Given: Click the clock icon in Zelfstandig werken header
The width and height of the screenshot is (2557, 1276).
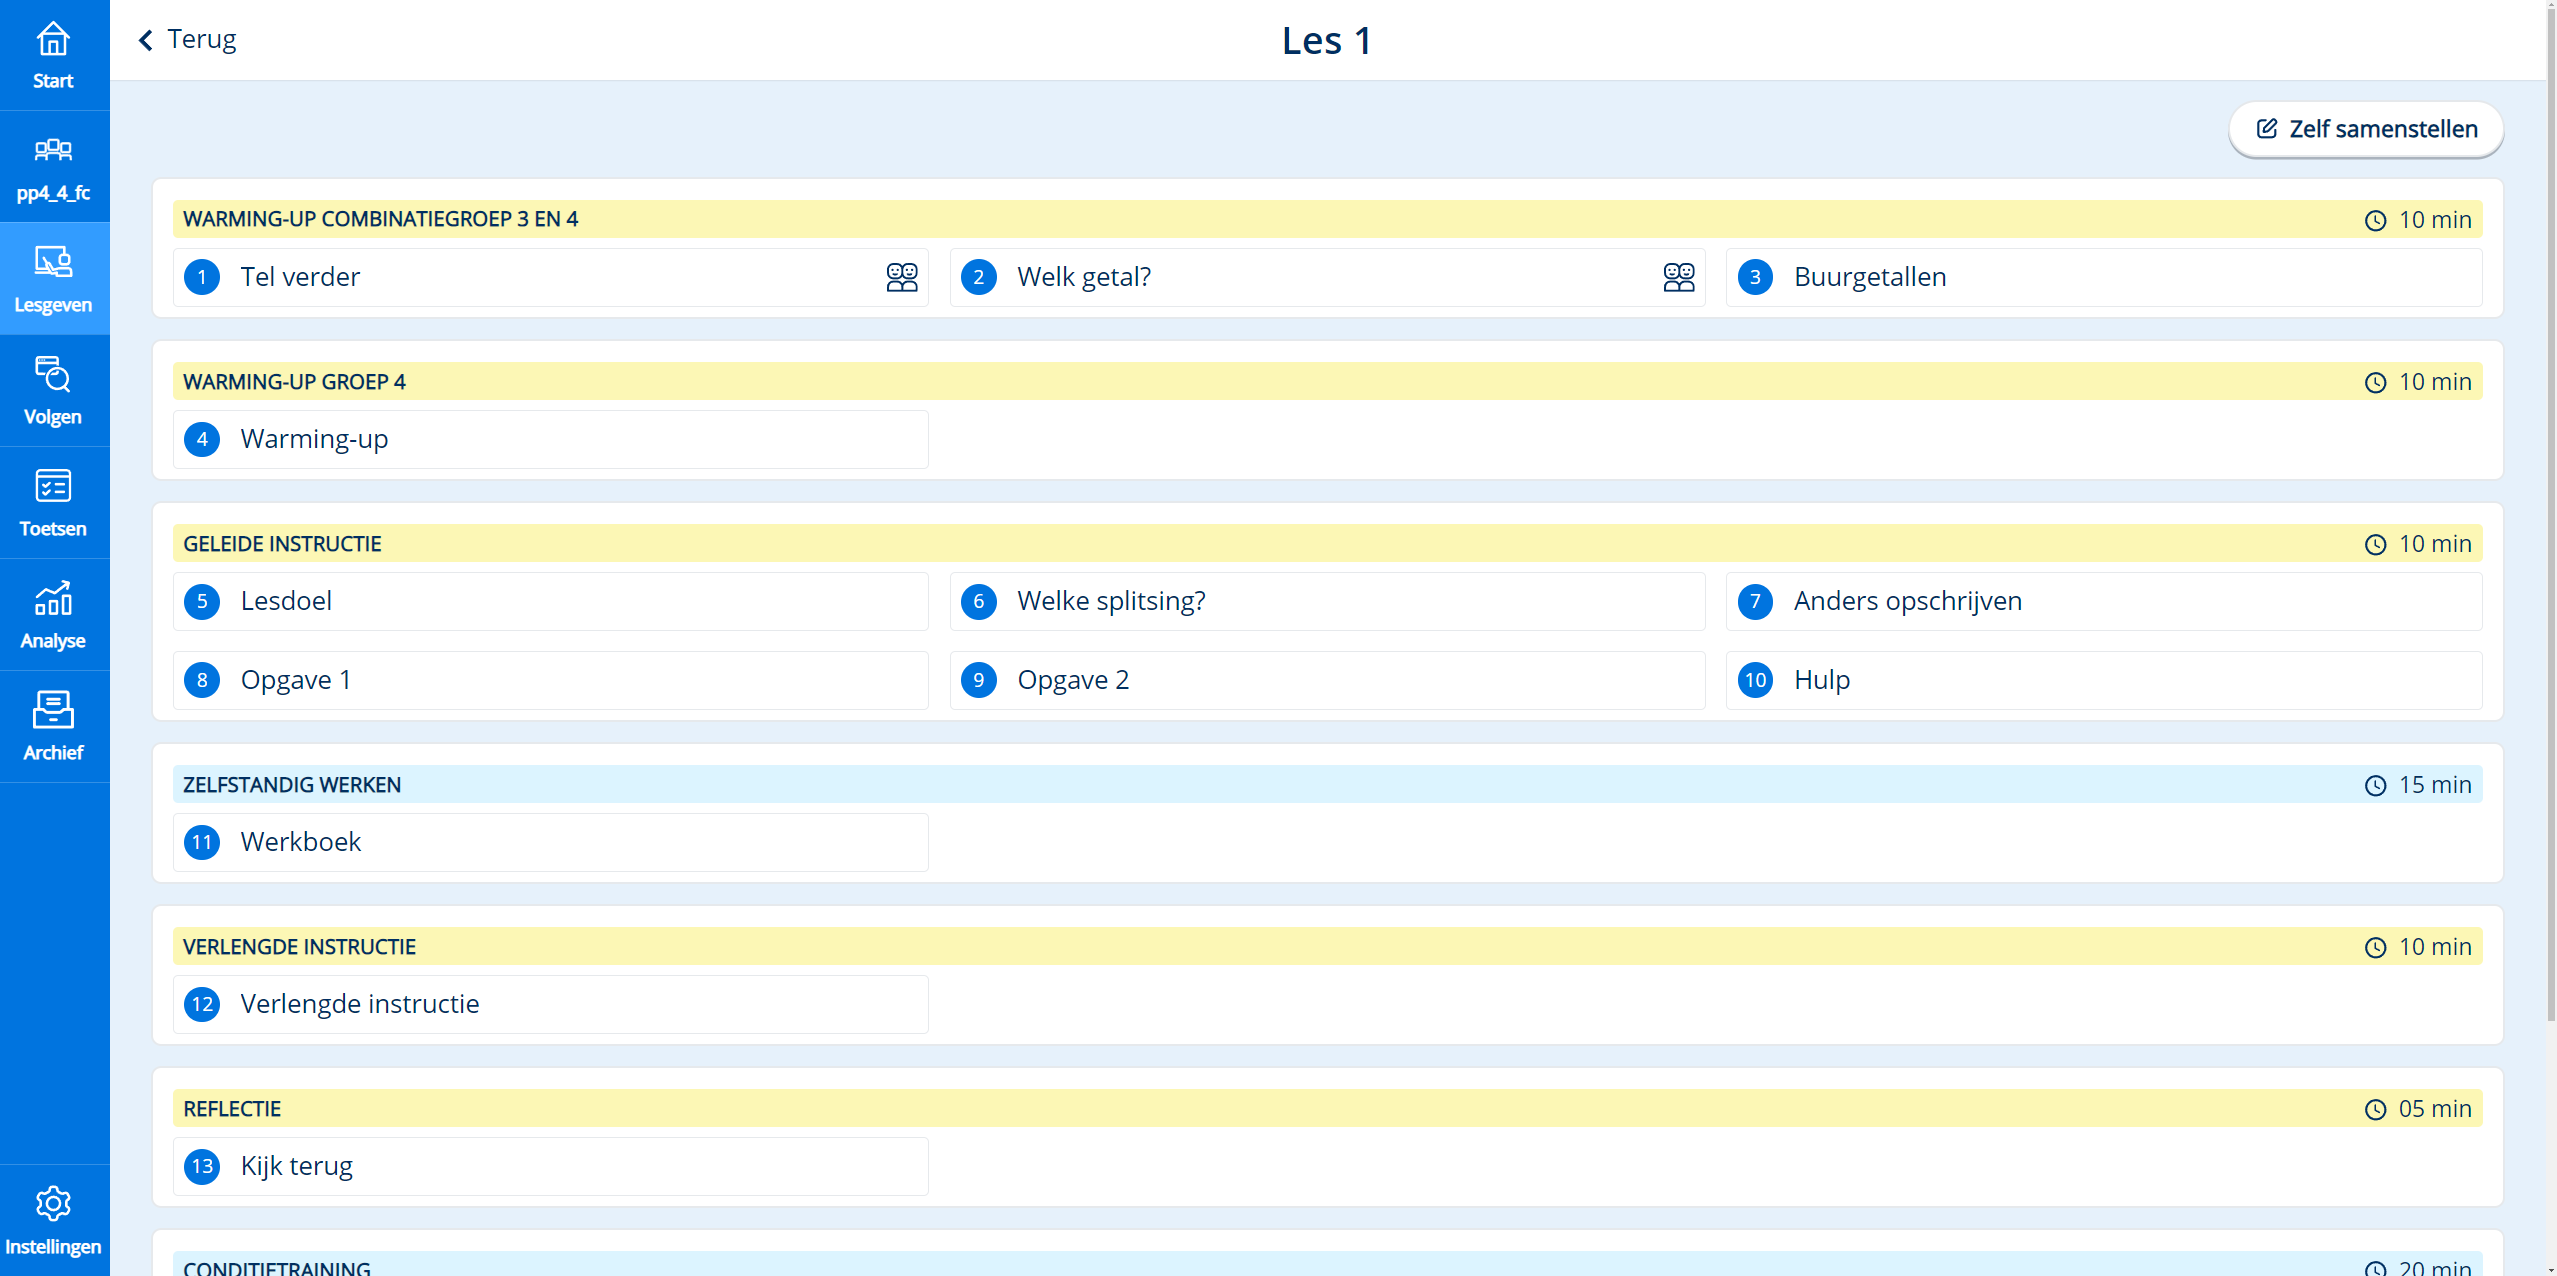Looking at the screenshot, I should click(2376, 785).
